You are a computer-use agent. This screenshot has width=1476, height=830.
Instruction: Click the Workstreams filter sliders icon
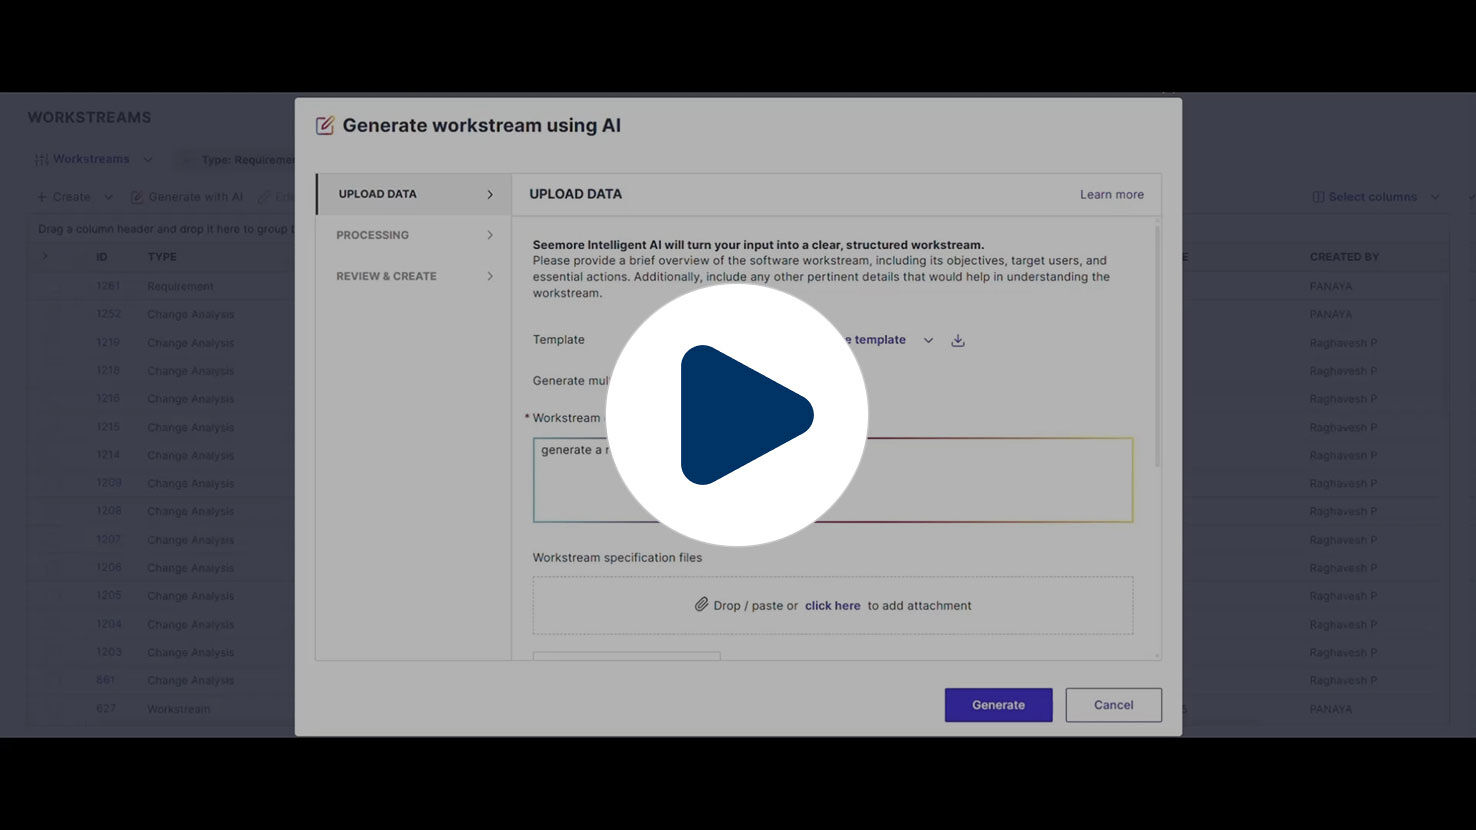pyautogui.click(x=41, y=160)
